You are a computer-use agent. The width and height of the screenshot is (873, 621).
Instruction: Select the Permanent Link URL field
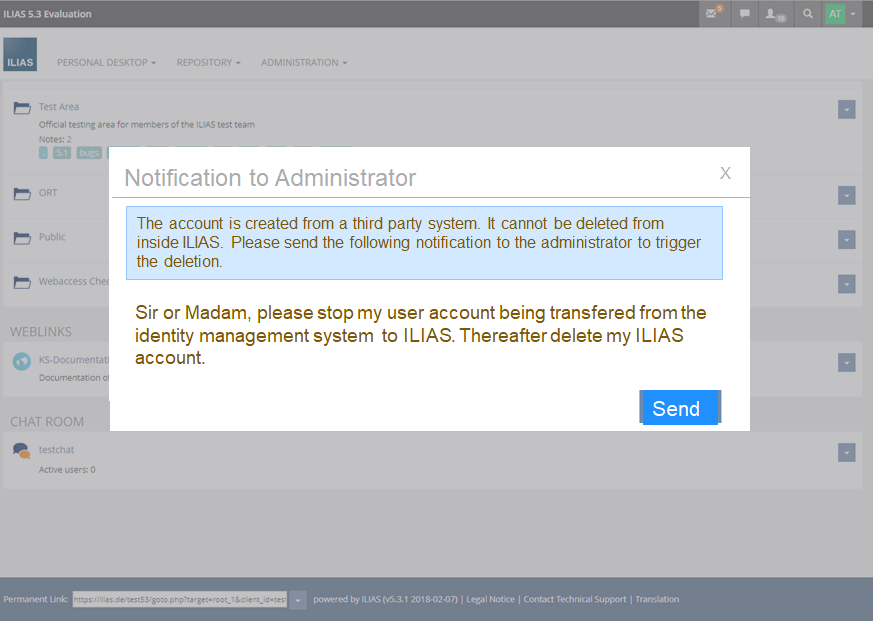click(180, 599)
